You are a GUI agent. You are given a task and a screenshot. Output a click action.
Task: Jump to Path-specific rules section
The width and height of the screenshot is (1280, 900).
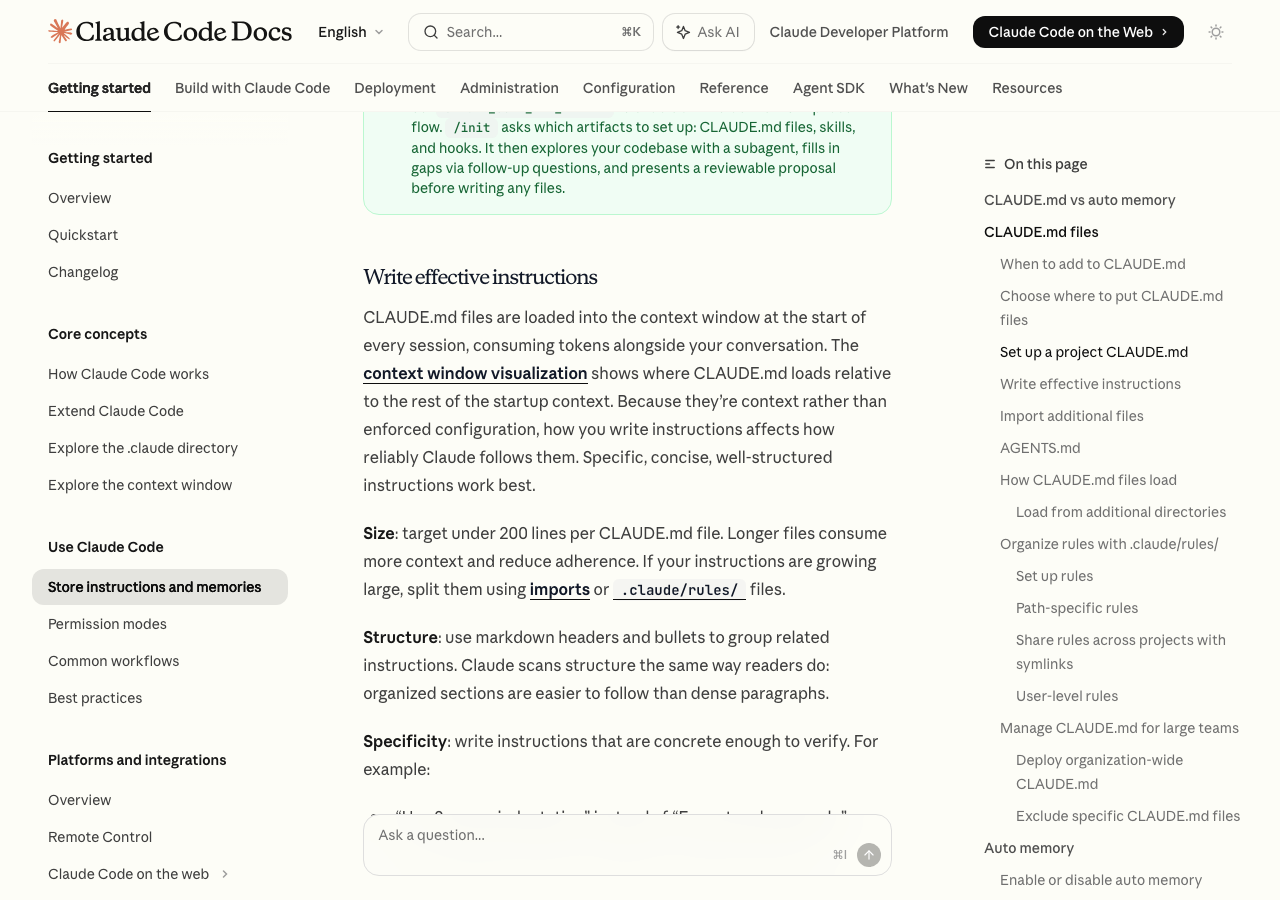coord(1076,608)
